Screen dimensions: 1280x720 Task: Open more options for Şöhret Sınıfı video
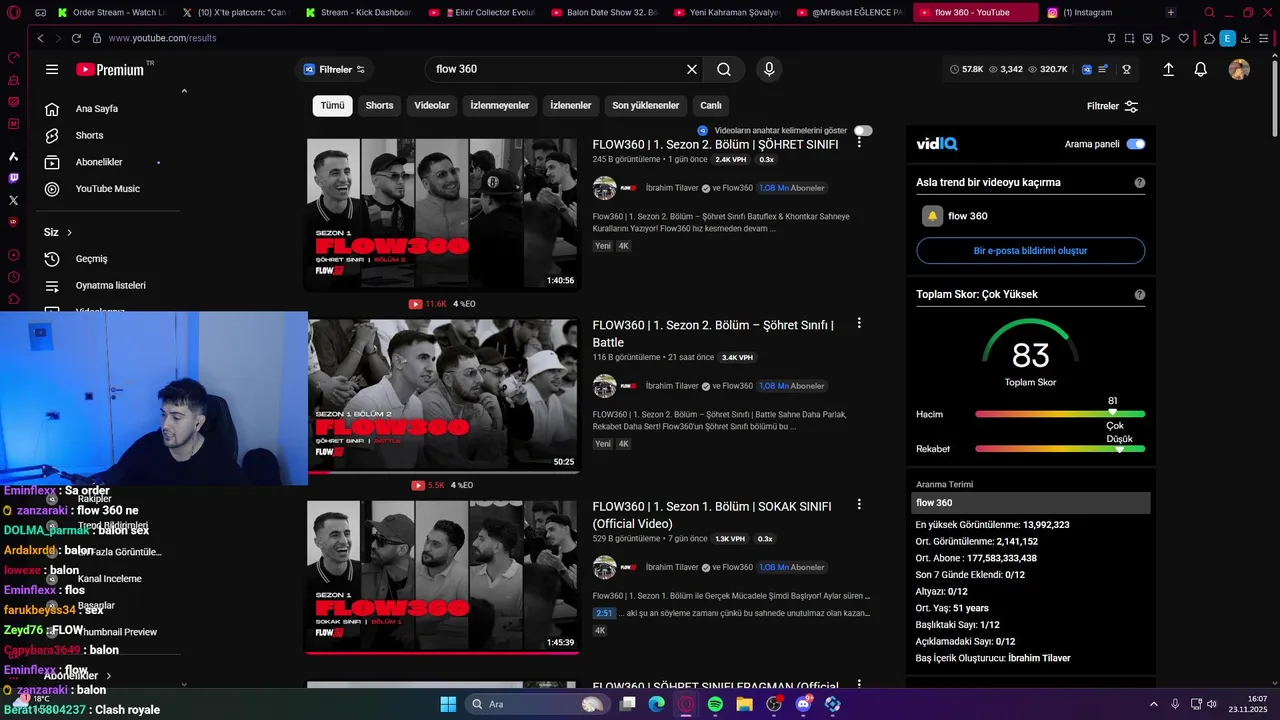[859, 143]
